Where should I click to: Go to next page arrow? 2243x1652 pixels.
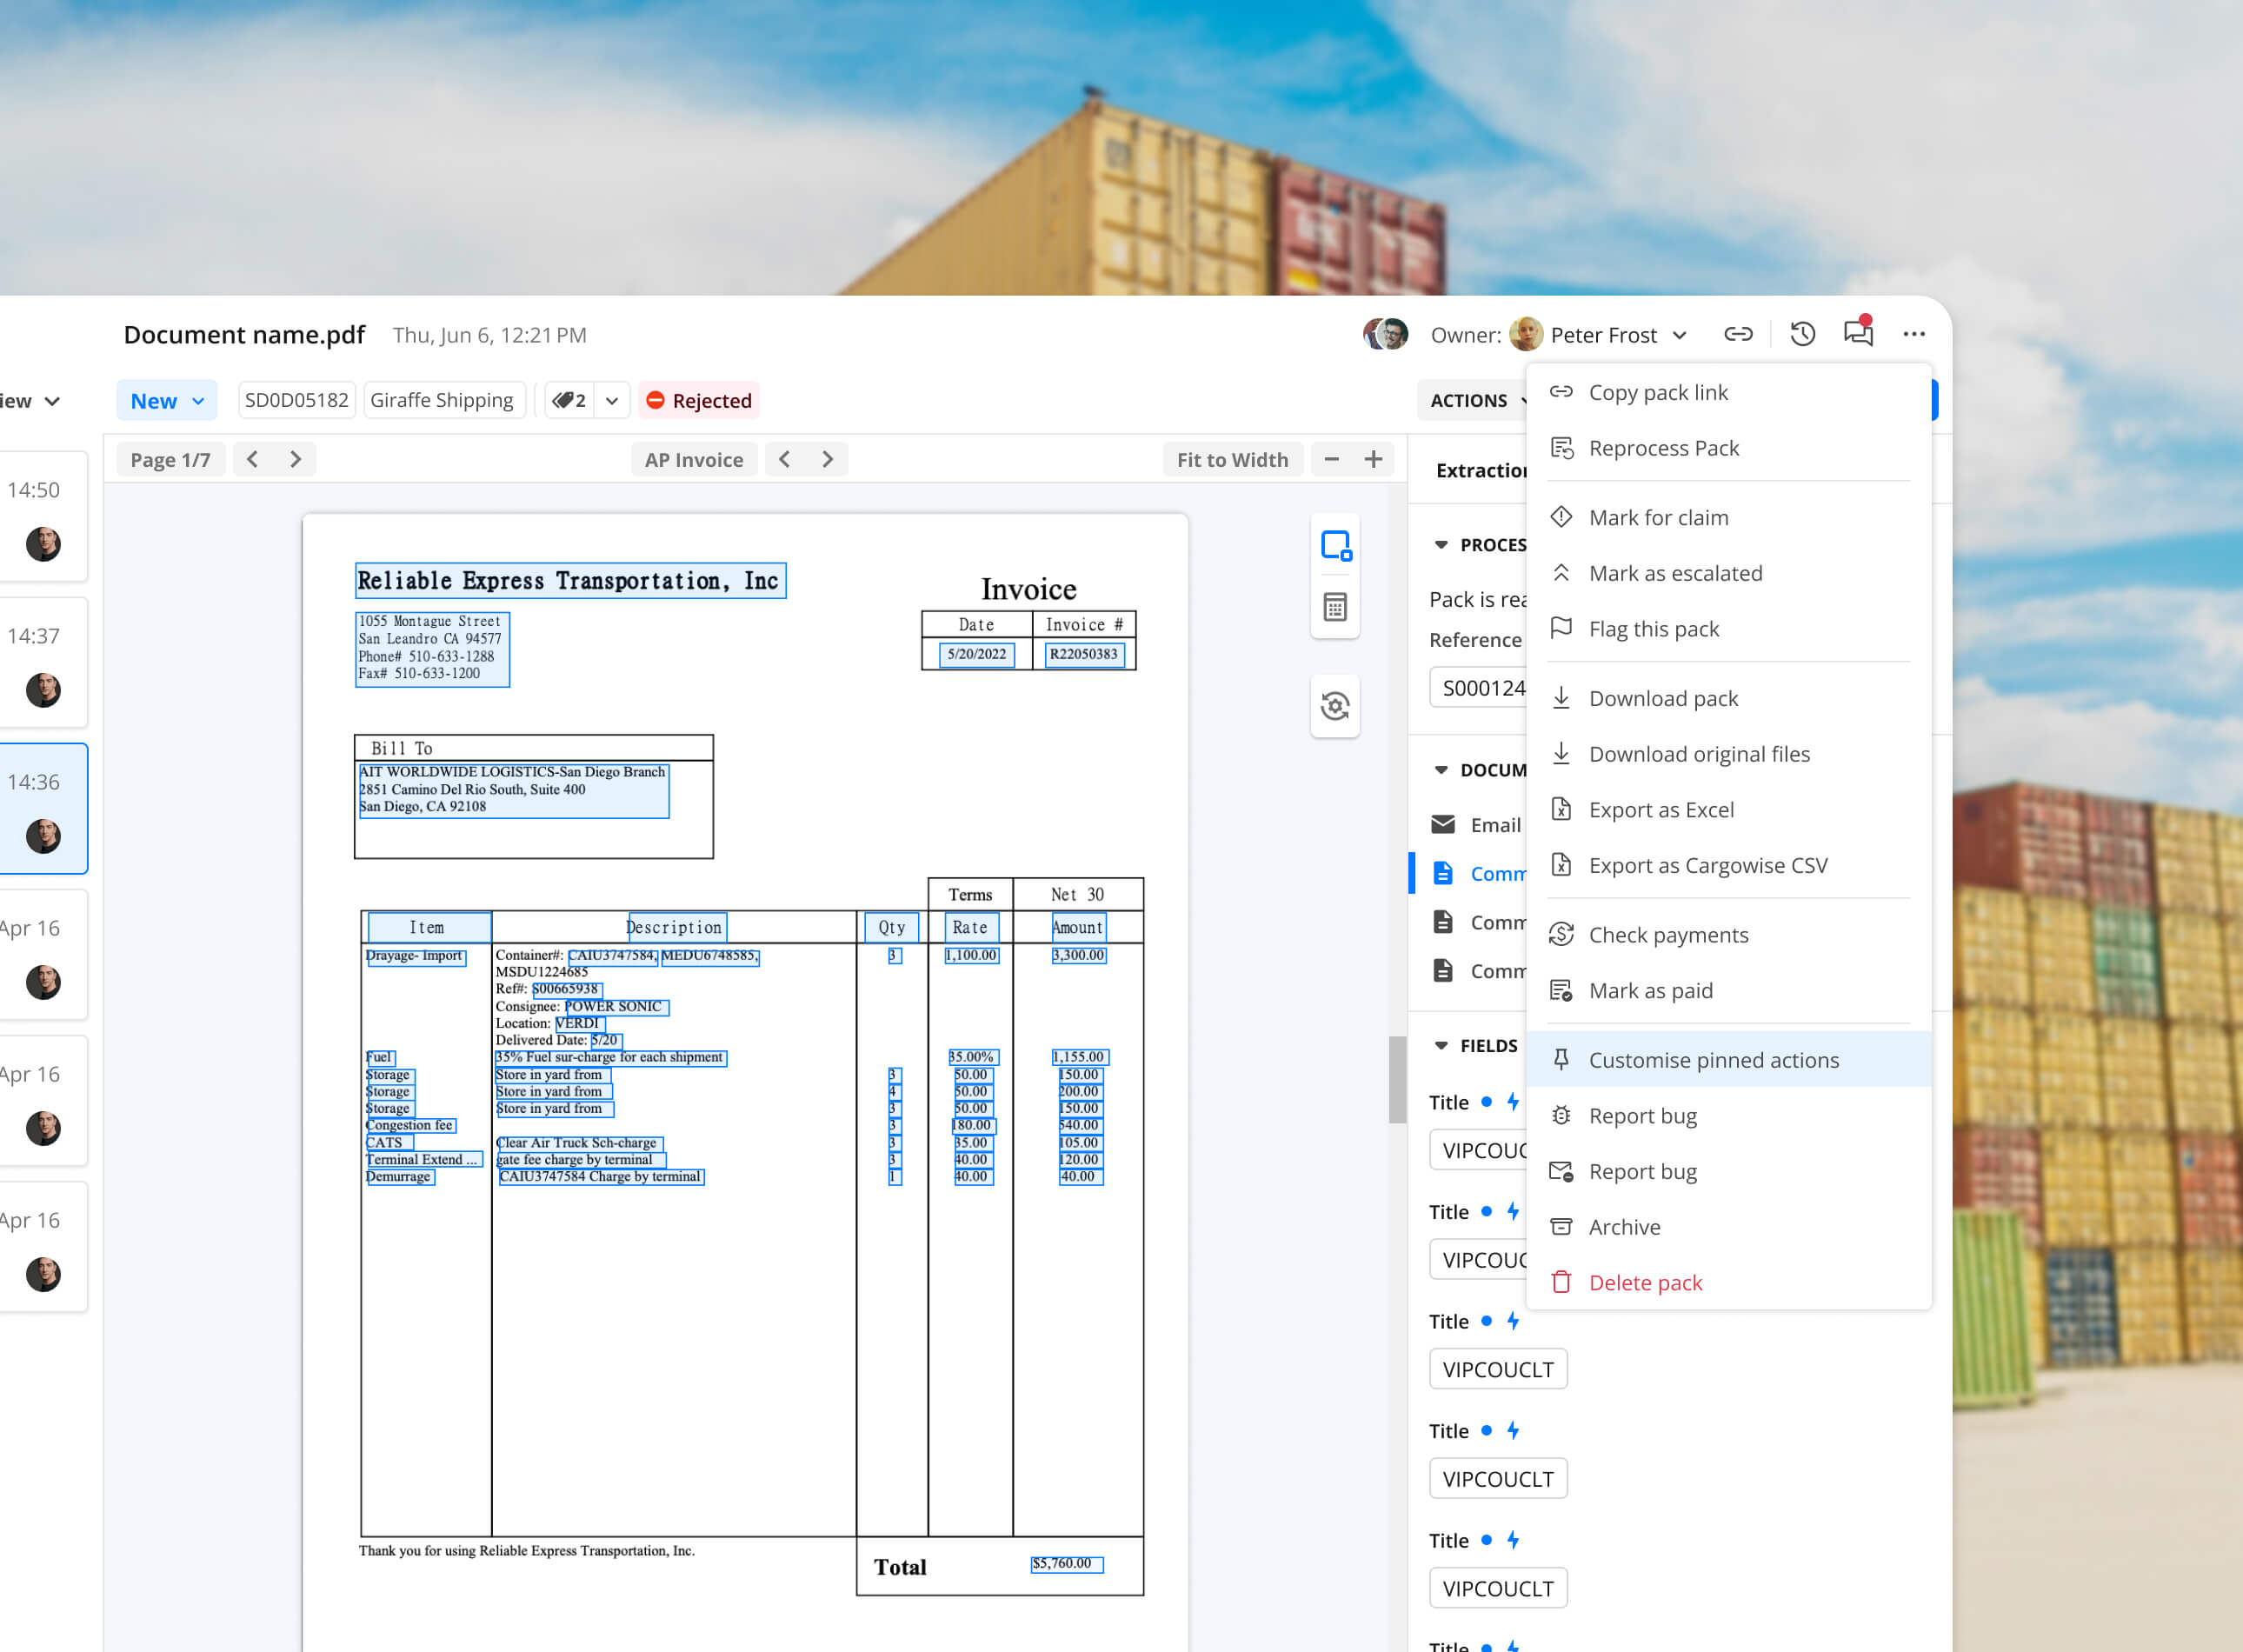295,459
